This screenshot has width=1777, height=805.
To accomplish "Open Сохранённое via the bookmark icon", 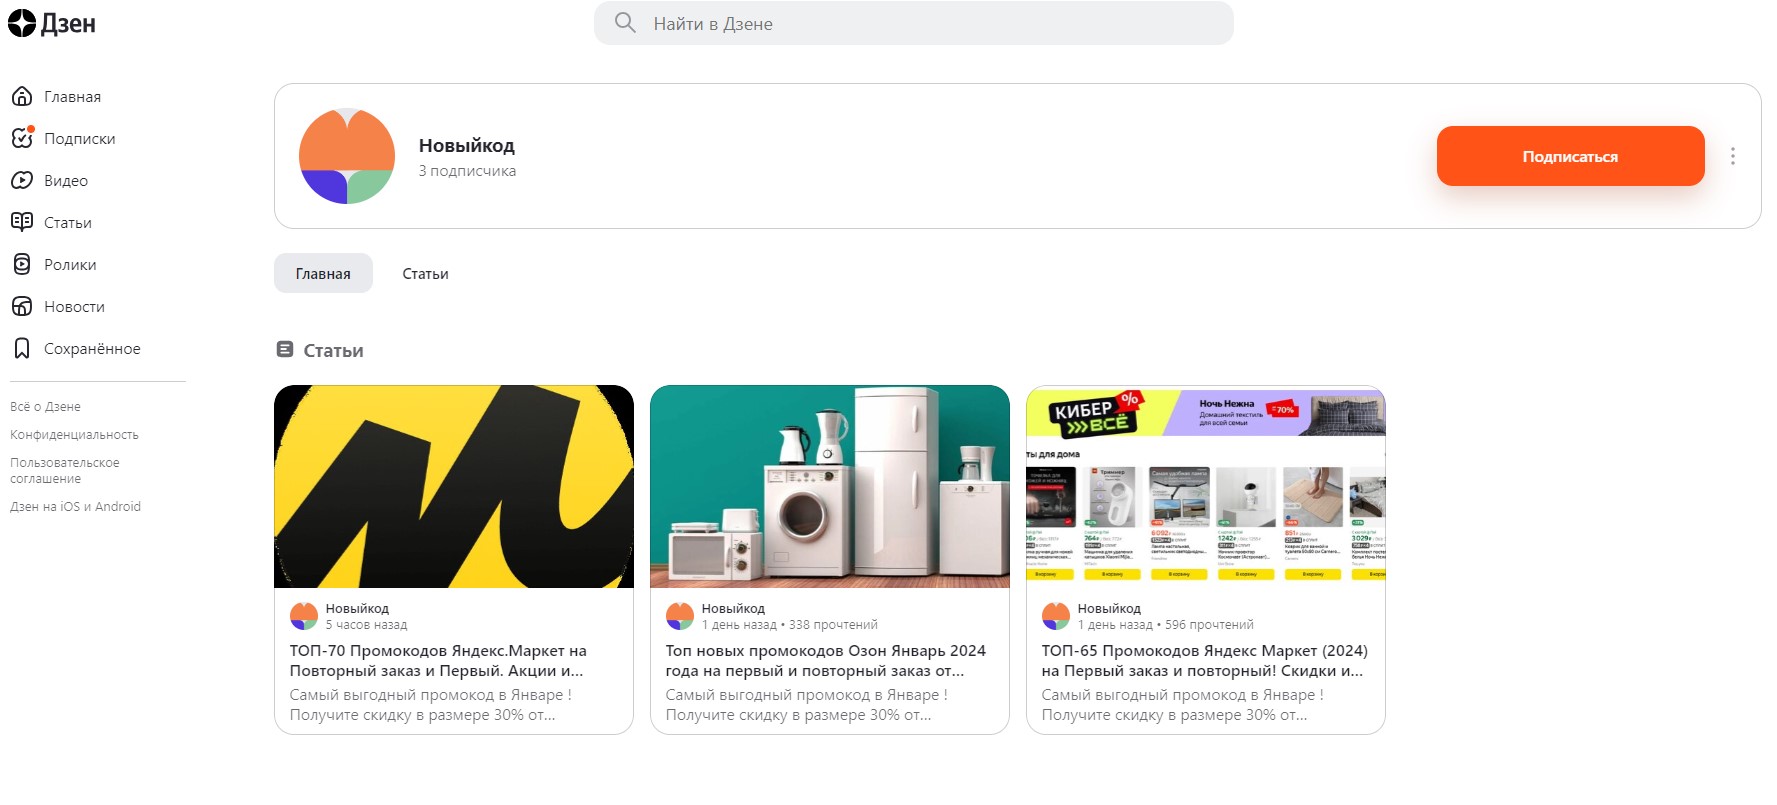I will tap(22, 349).
